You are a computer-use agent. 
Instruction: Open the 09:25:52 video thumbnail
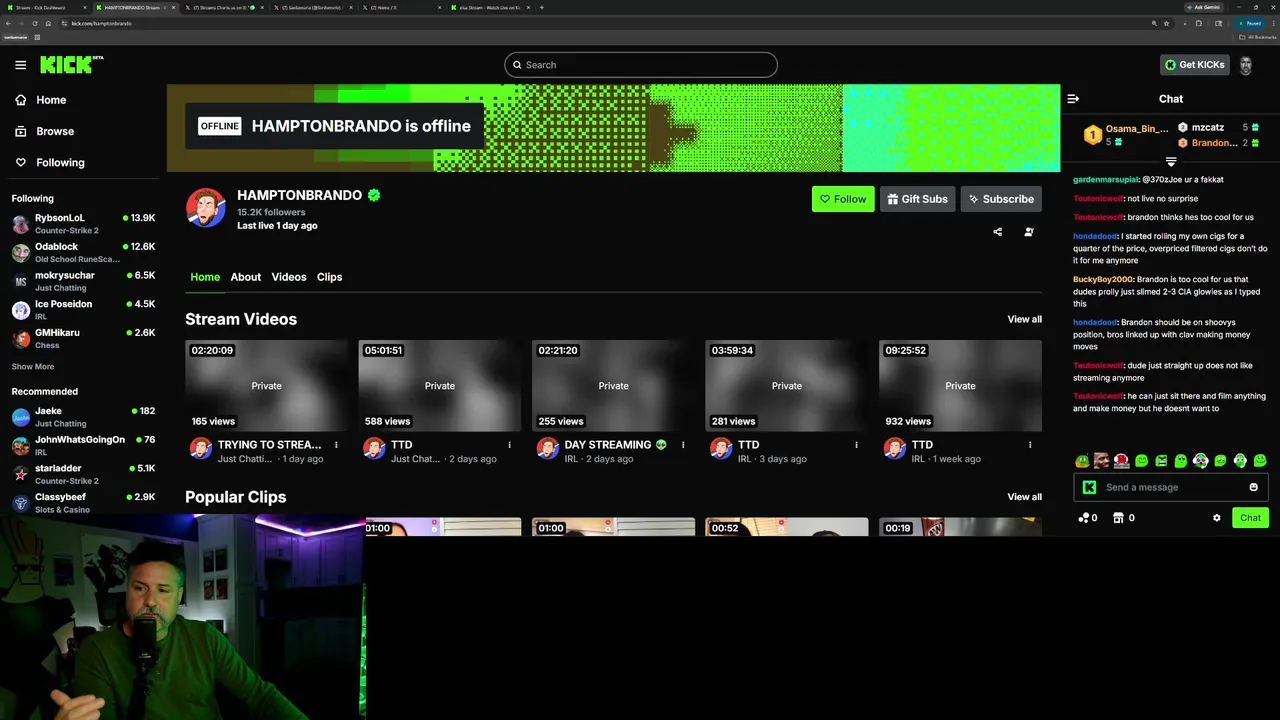click(960, 386)
